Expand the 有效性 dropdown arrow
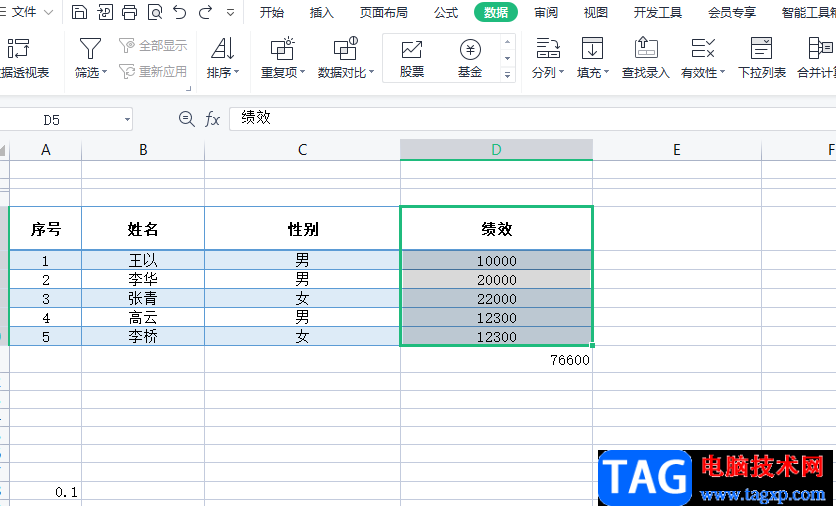 722,72
